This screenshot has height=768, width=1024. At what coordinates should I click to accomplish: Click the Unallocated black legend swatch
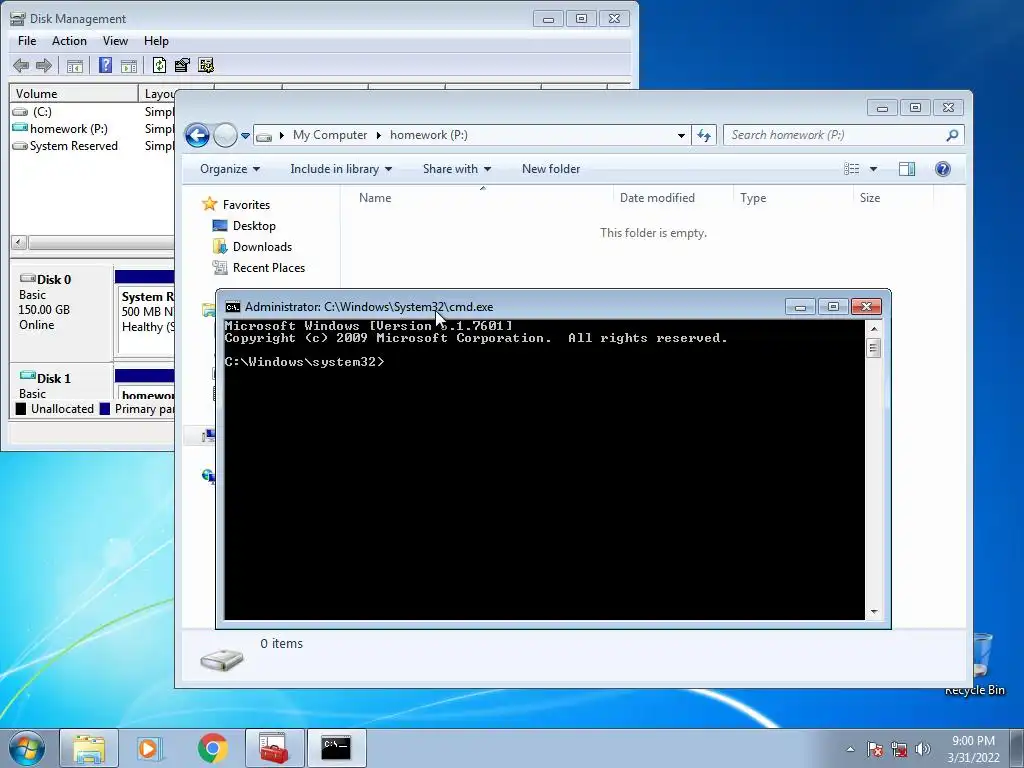coord(21,409)
